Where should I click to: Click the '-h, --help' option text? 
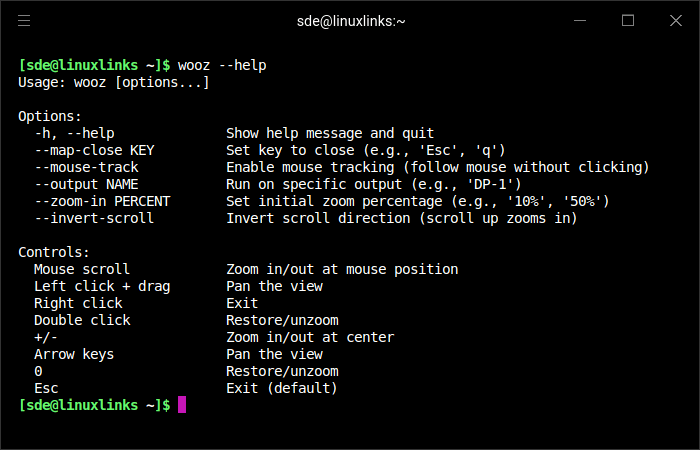[x=74, y=133]
